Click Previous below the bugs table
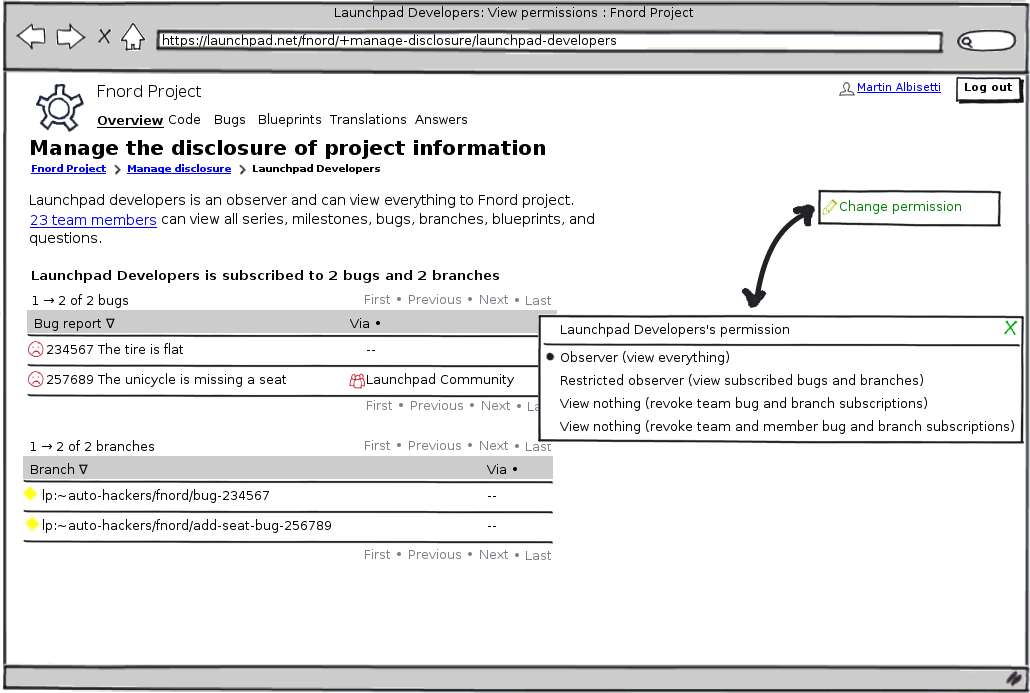The image size is (1030, 693). [x=436, y=406]
